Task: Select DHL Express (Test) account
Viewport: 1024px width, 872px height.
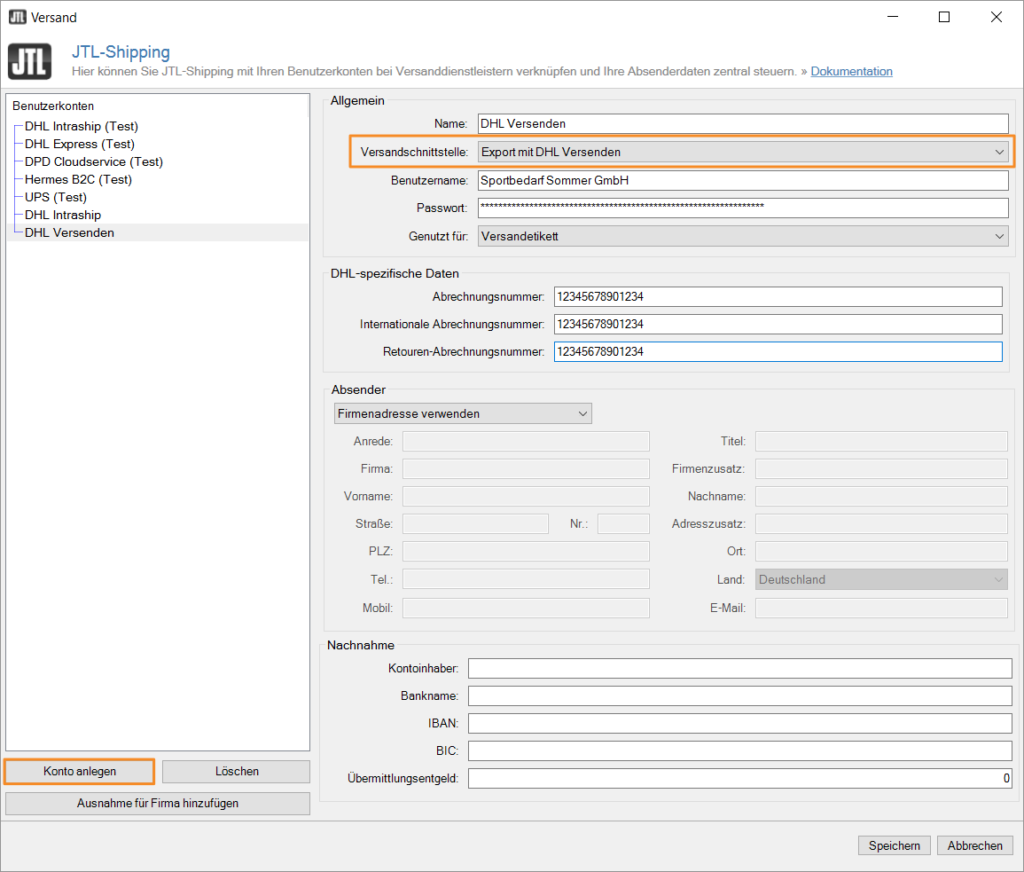Action: click(x=79, y=144)
